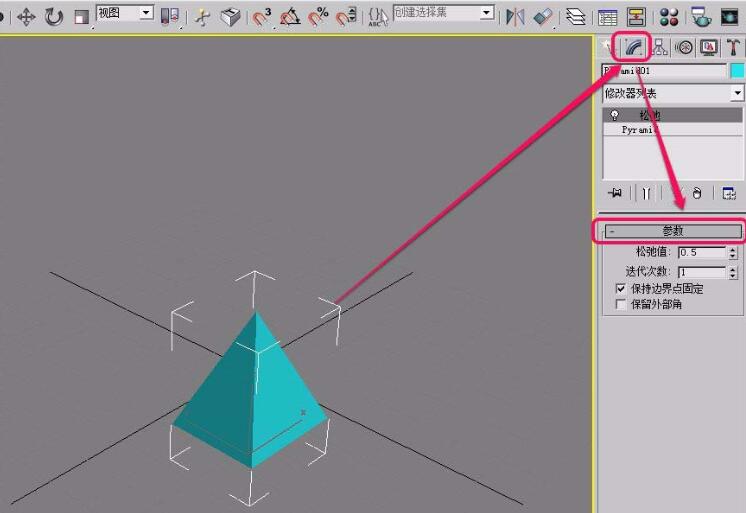The height and width of the screenshot is (513, 746).
Task: Open the Material Editor
Action: (669, 18)
